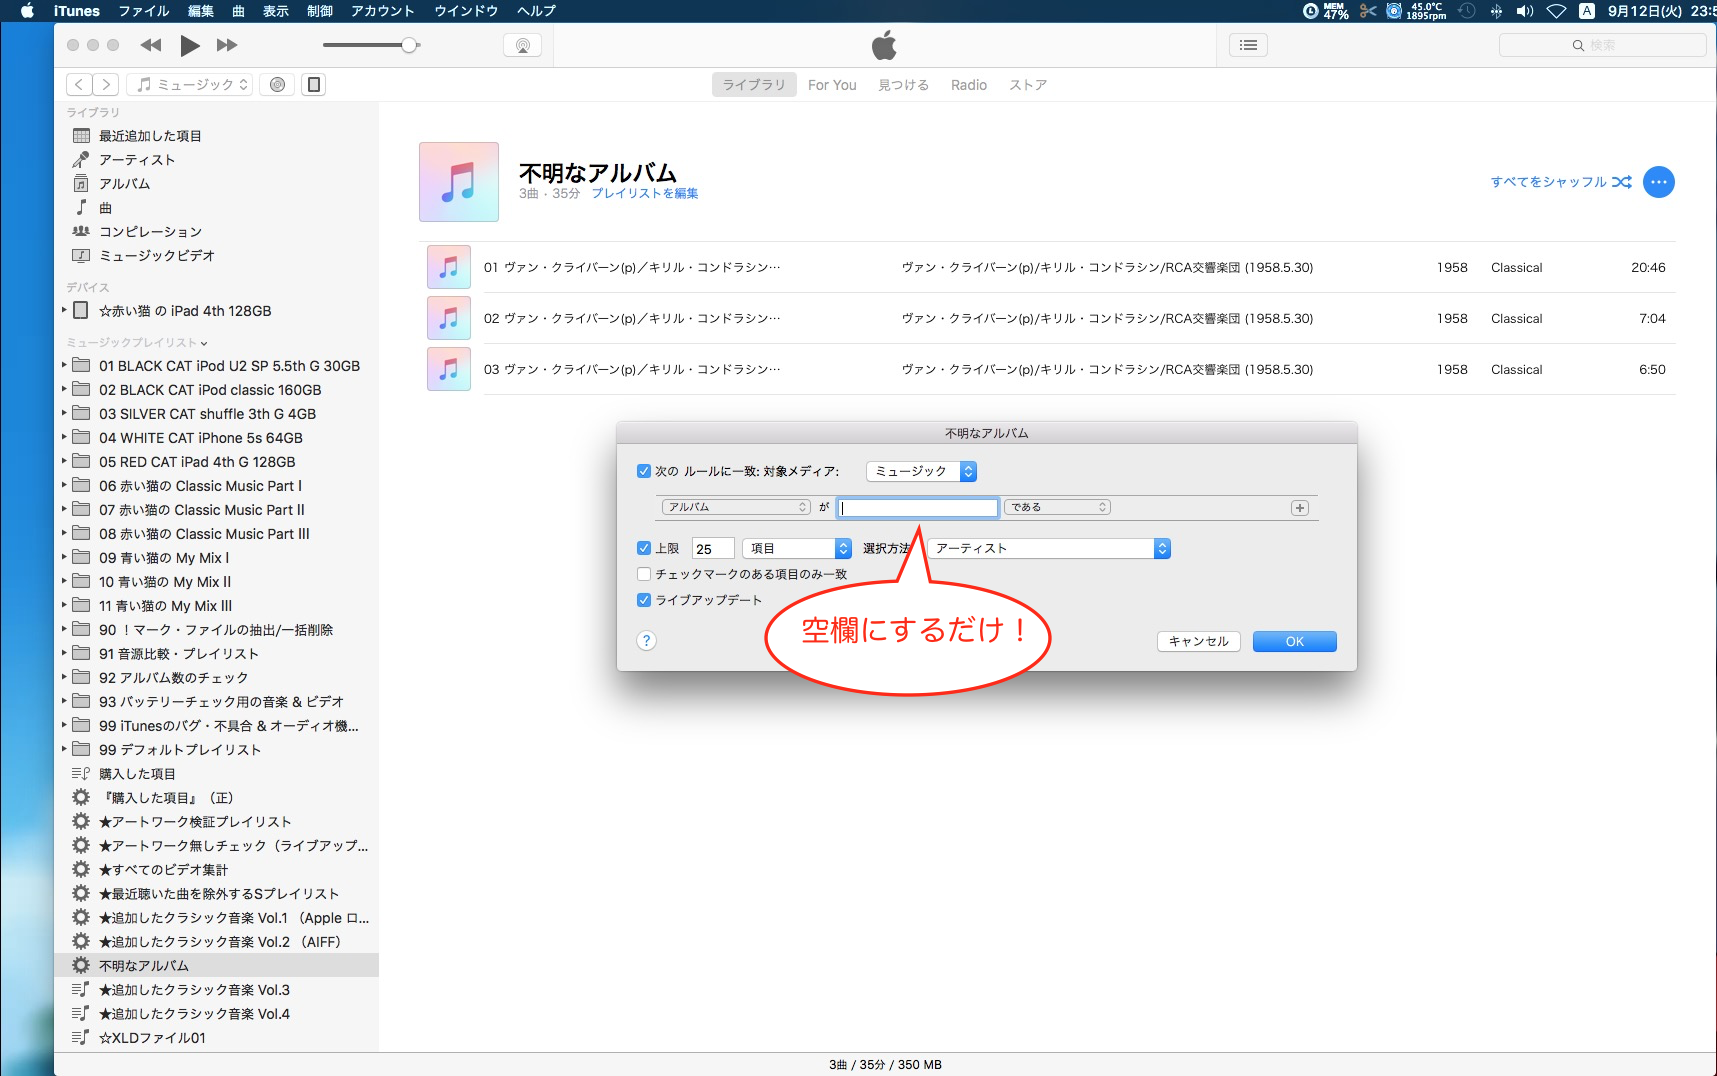Expand folder 06 赤い猫の Classic Music Part I
Screen dimensions: 1717x1076
pos(64,486)
